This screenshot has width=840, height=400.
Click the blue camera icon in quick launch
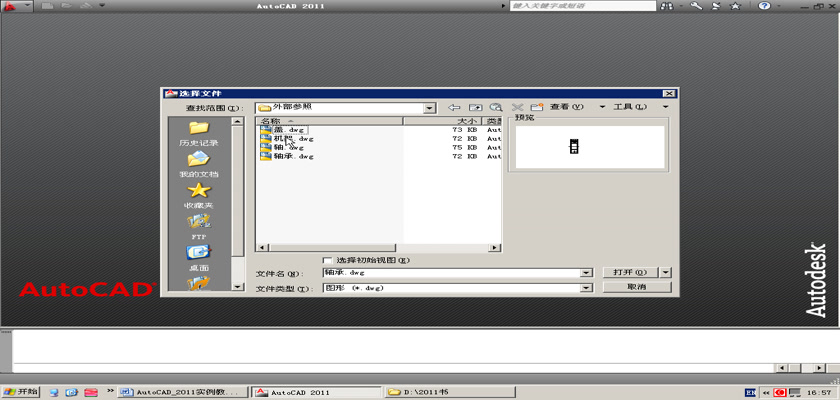71,393
